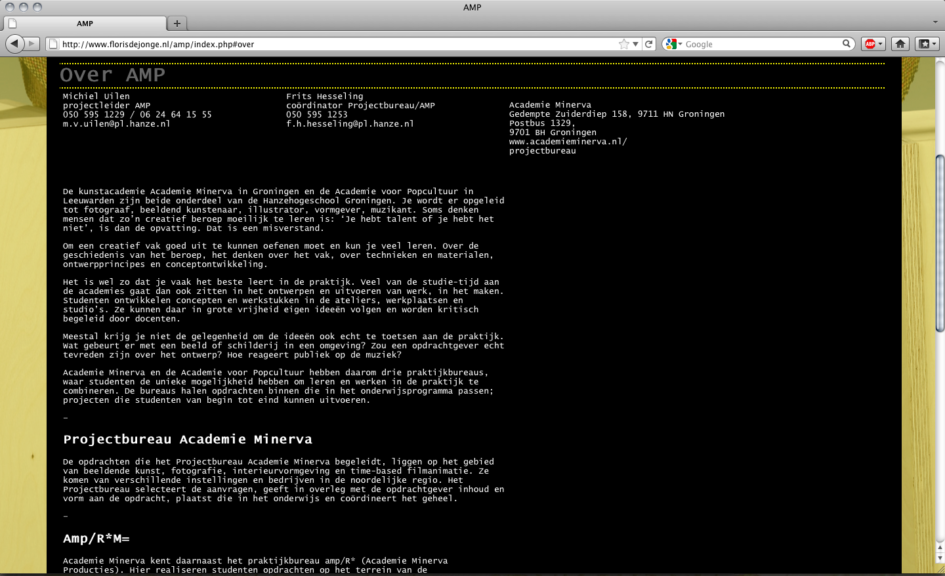Click the 'Projectbureau Academie Minerva' heading

[187, 439]
